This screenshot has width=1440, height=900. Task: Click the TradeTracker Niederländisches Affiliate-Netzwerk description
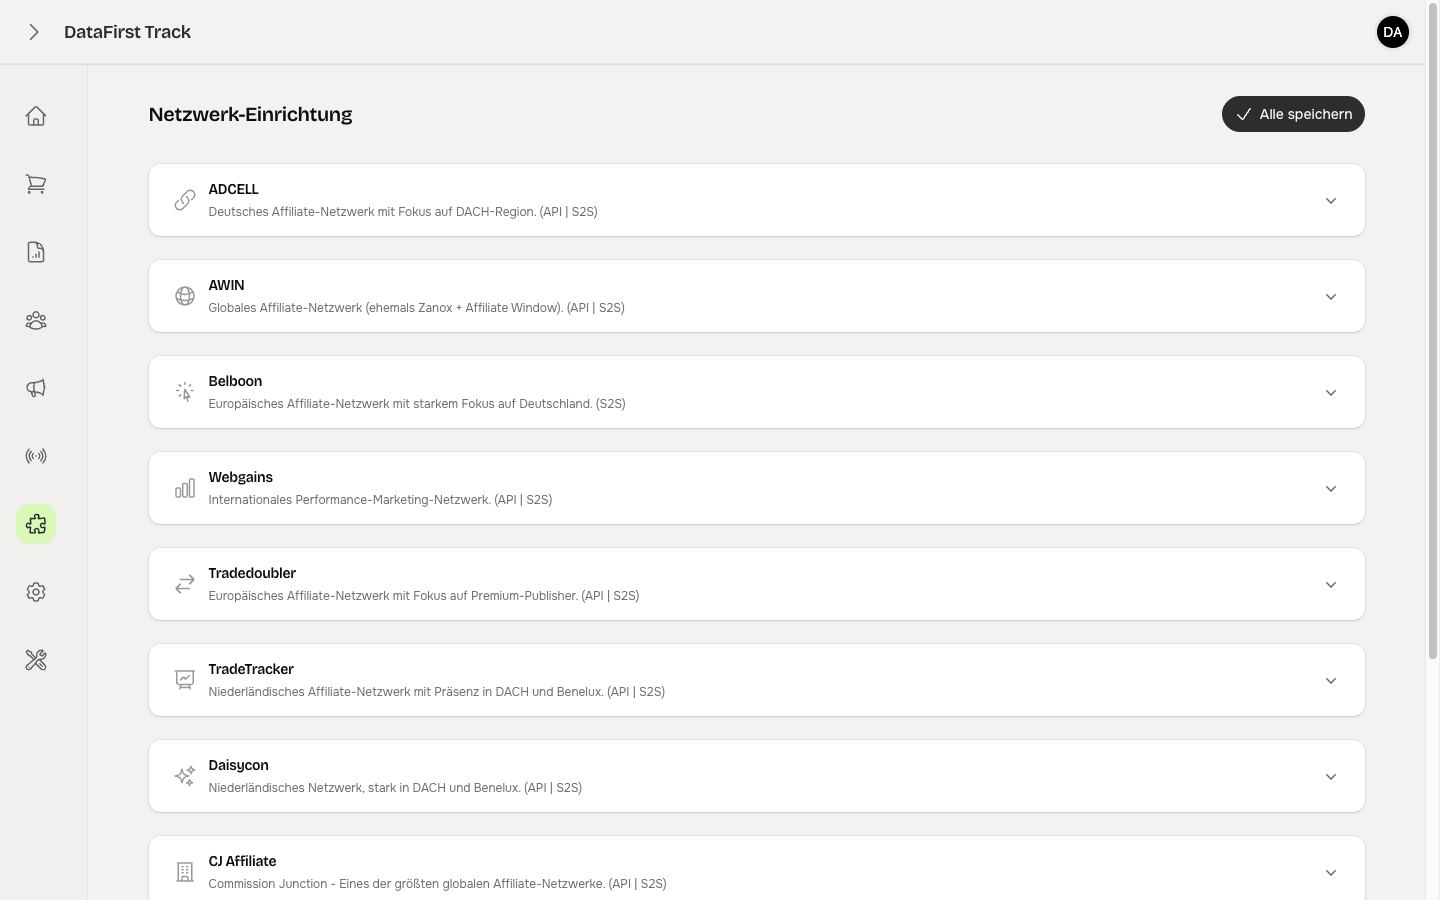tap(436, 692)
